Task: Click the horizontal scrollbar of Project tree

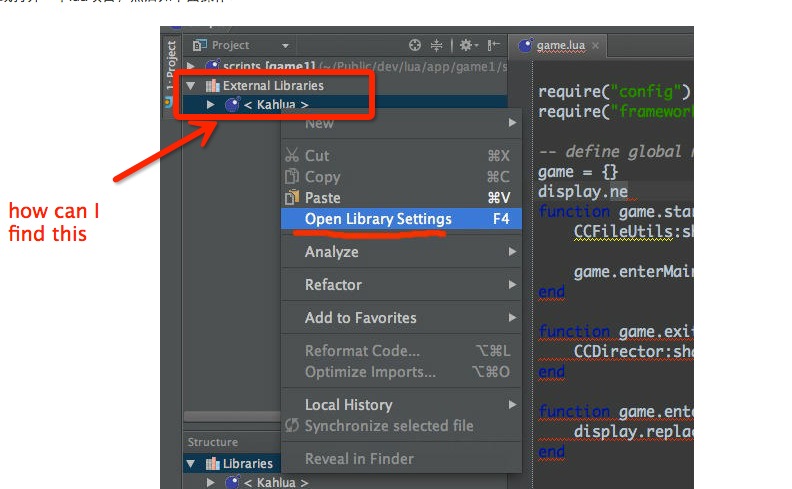Action: tap(232, 416)
